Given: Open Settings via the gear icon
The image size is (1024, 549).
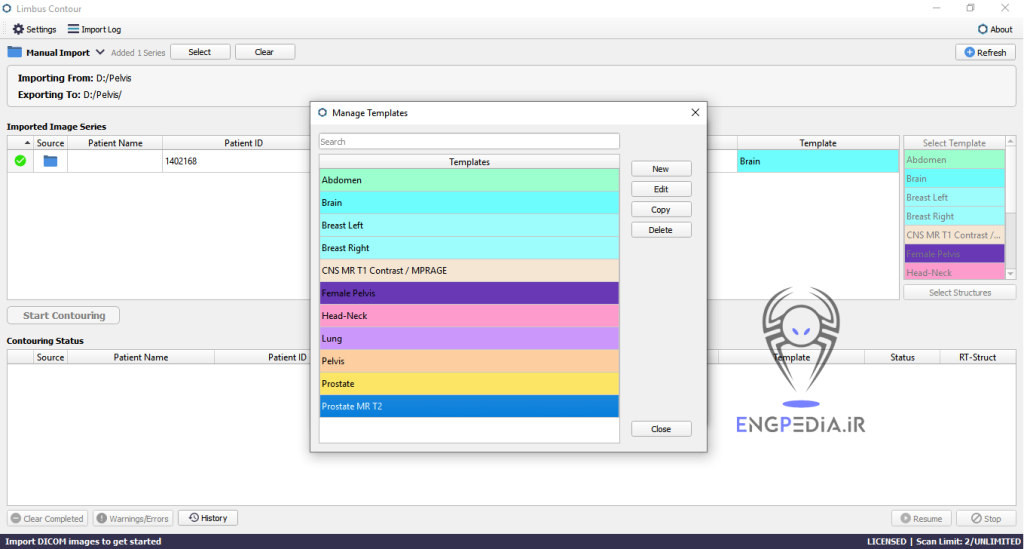Looking at the screenshot, I should coord(18,29).
